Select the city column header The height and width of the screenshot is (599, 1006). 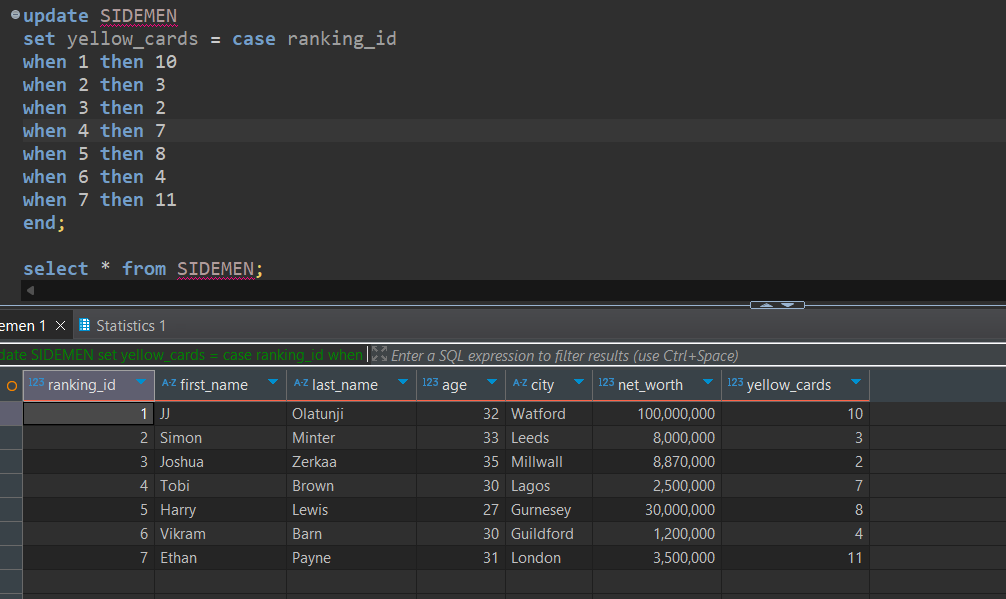[x=549, y=385]
